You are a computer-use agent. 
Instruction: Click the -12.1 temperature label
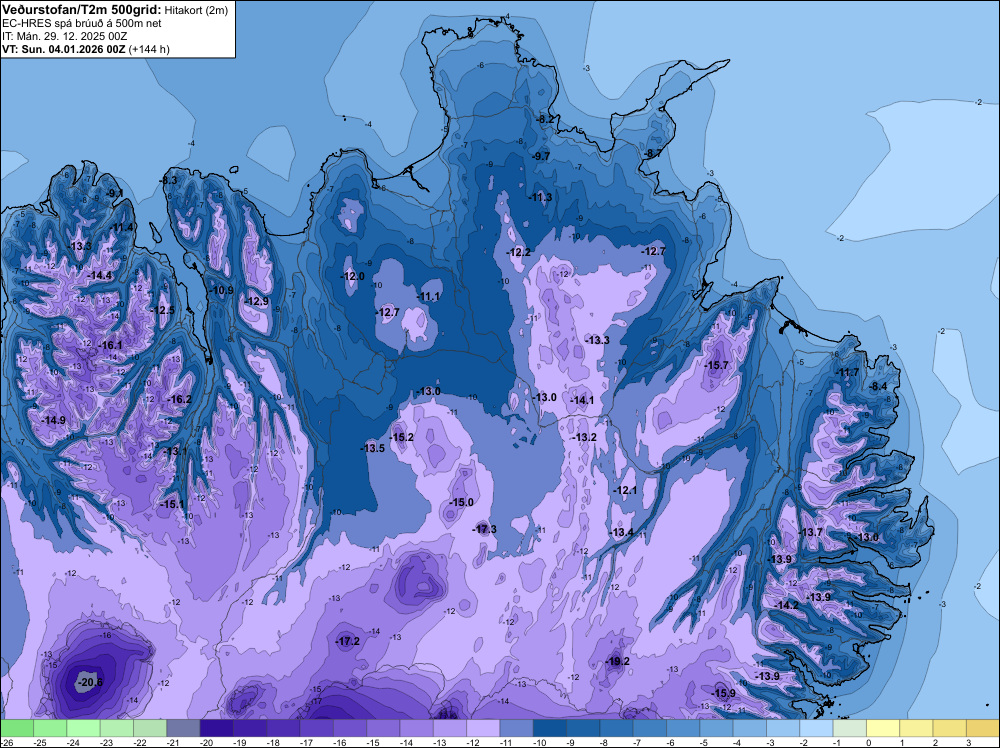click(625, 490)
